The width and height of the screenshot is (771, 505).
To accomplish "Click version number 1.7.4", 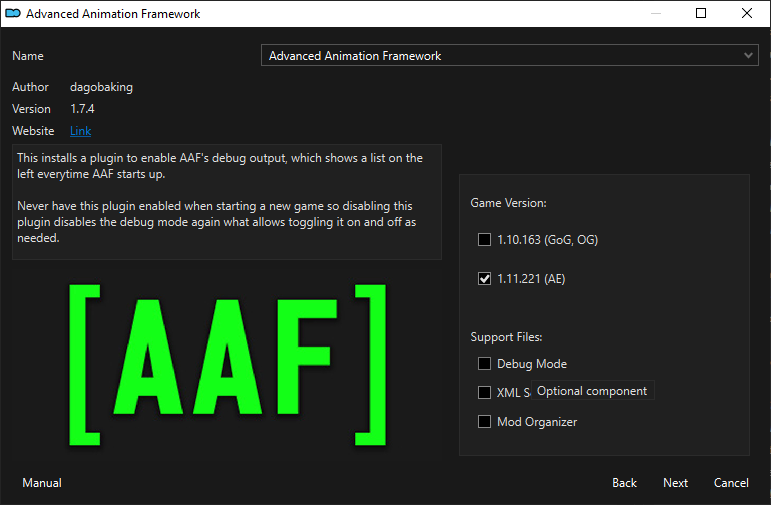I will coord(82,109).
